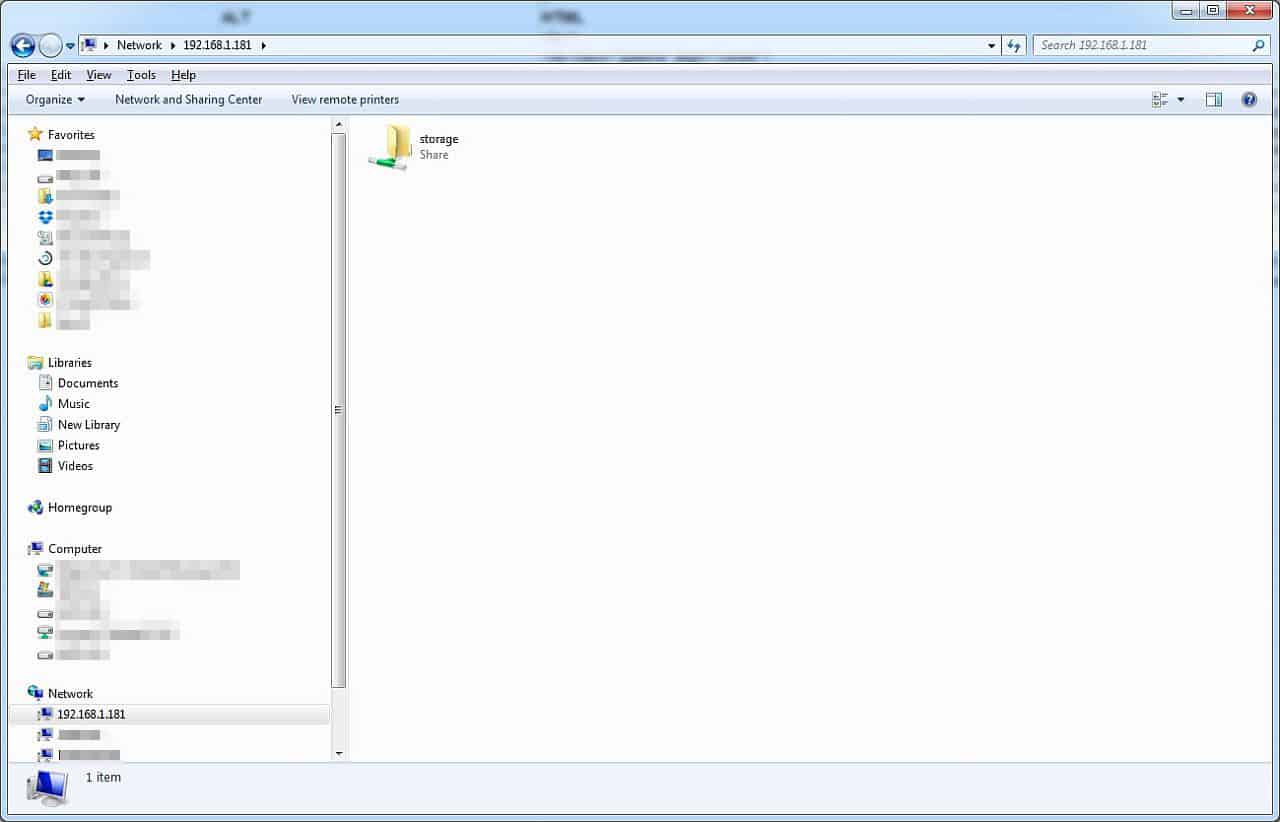
Task: Select the Homegroup icon in sidebar
Action: coord(36,508)
